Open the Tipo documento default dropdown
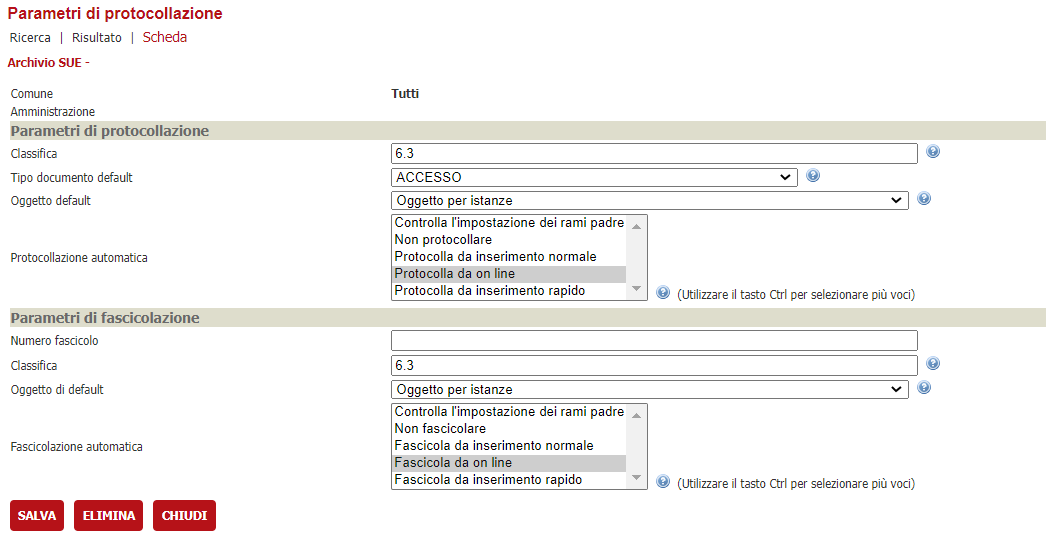This screenshot has height=555, width=1046. [x=594, y=177]
